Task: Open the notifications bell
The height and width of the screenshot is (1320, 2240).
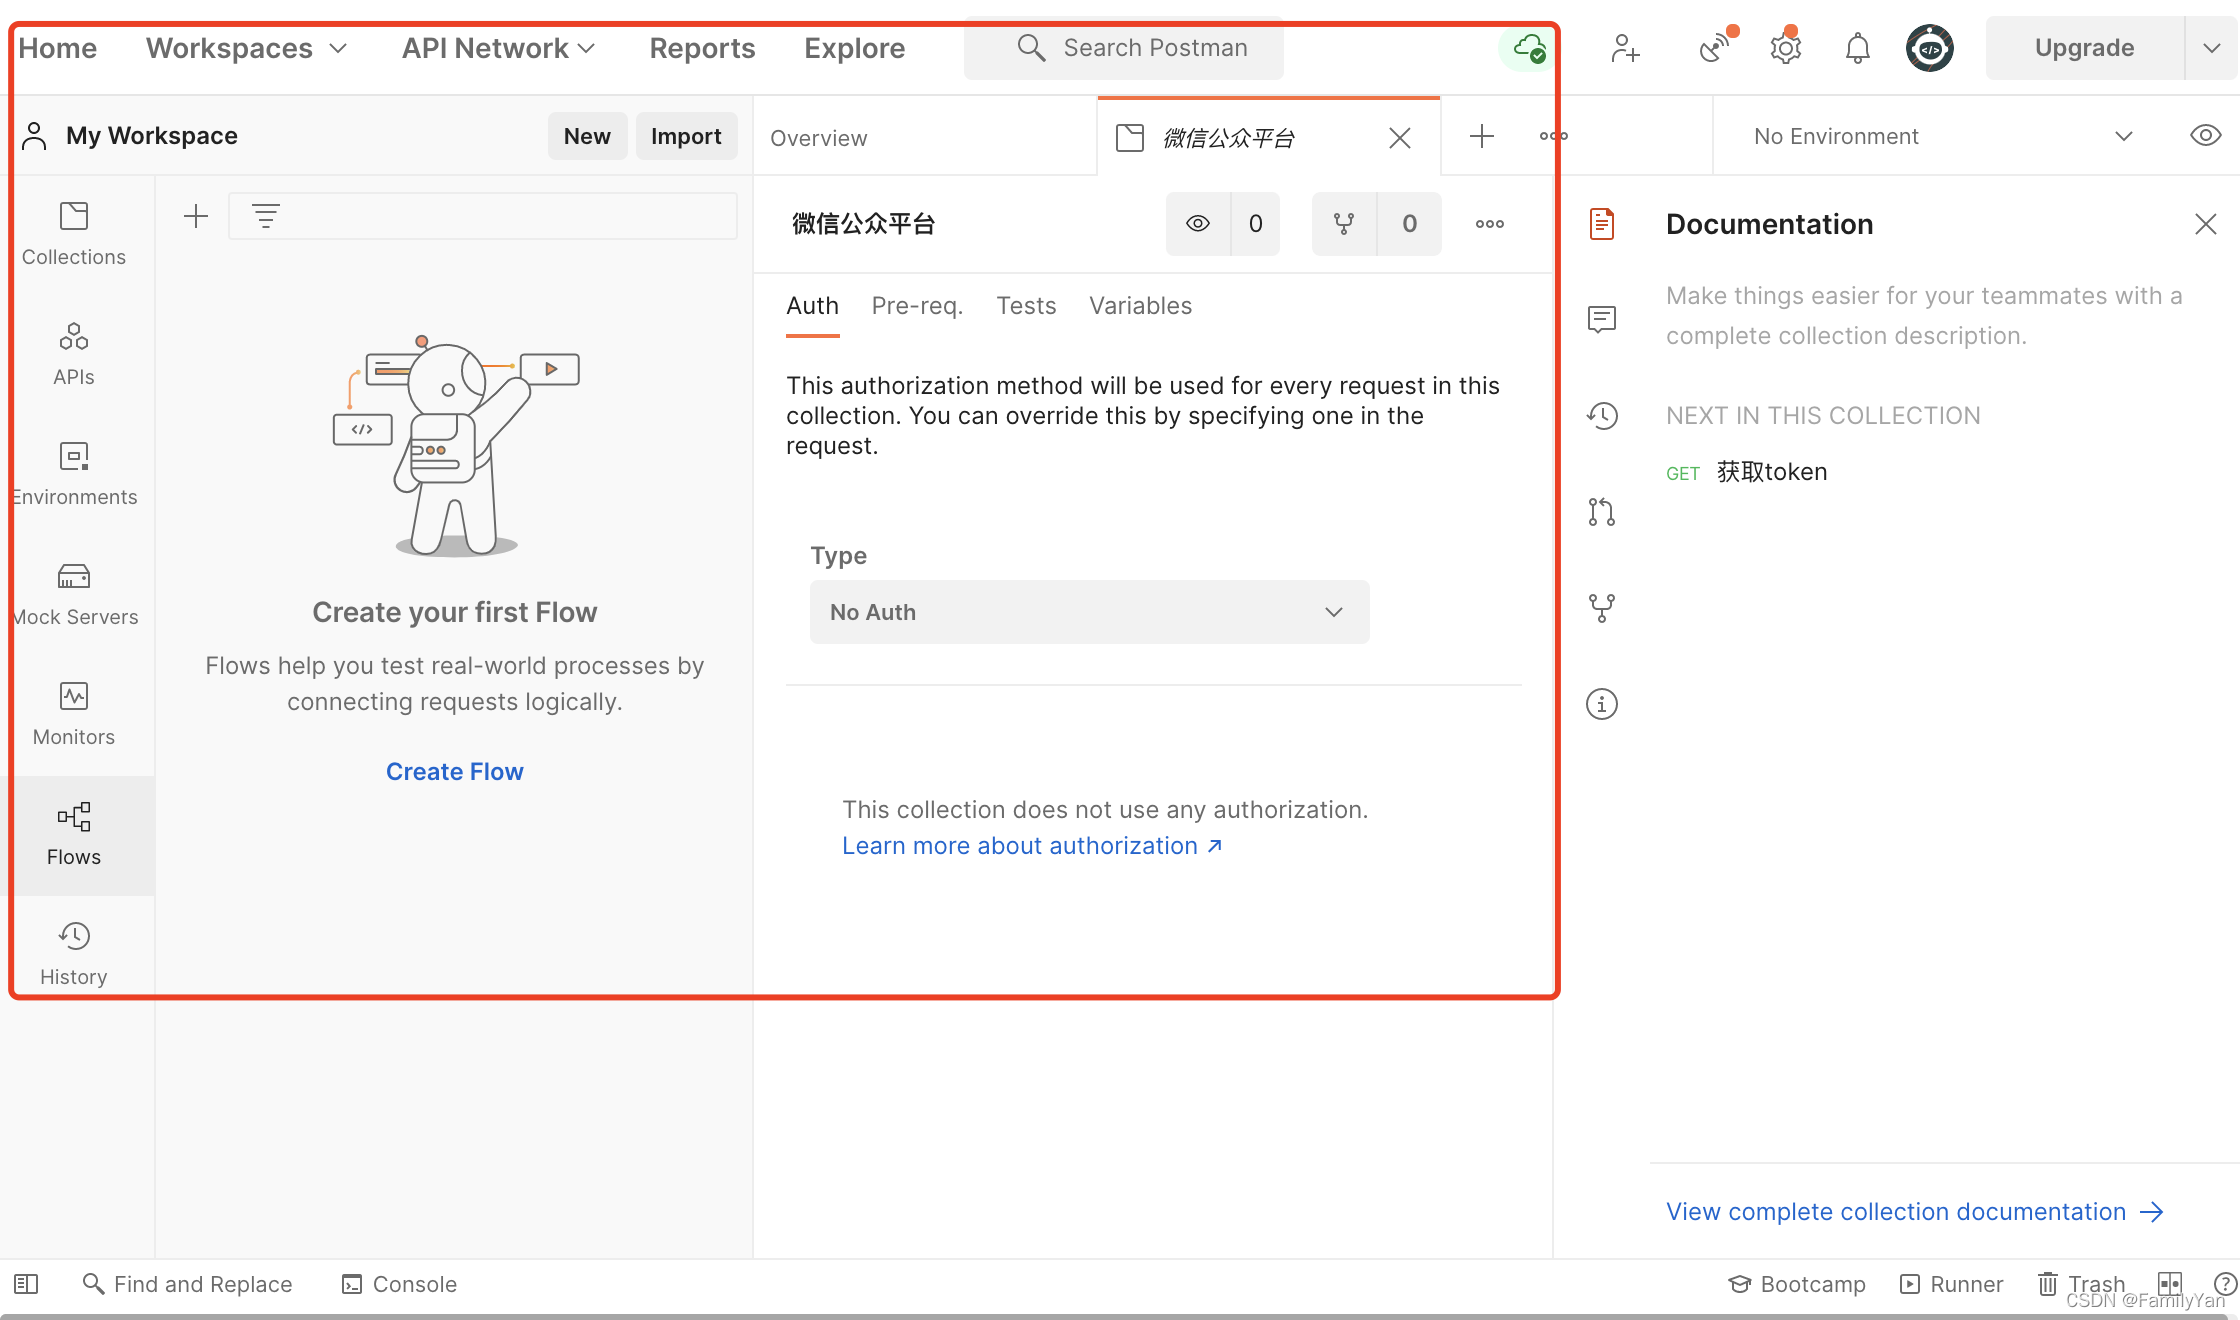Action: [x=1857, y=48]
